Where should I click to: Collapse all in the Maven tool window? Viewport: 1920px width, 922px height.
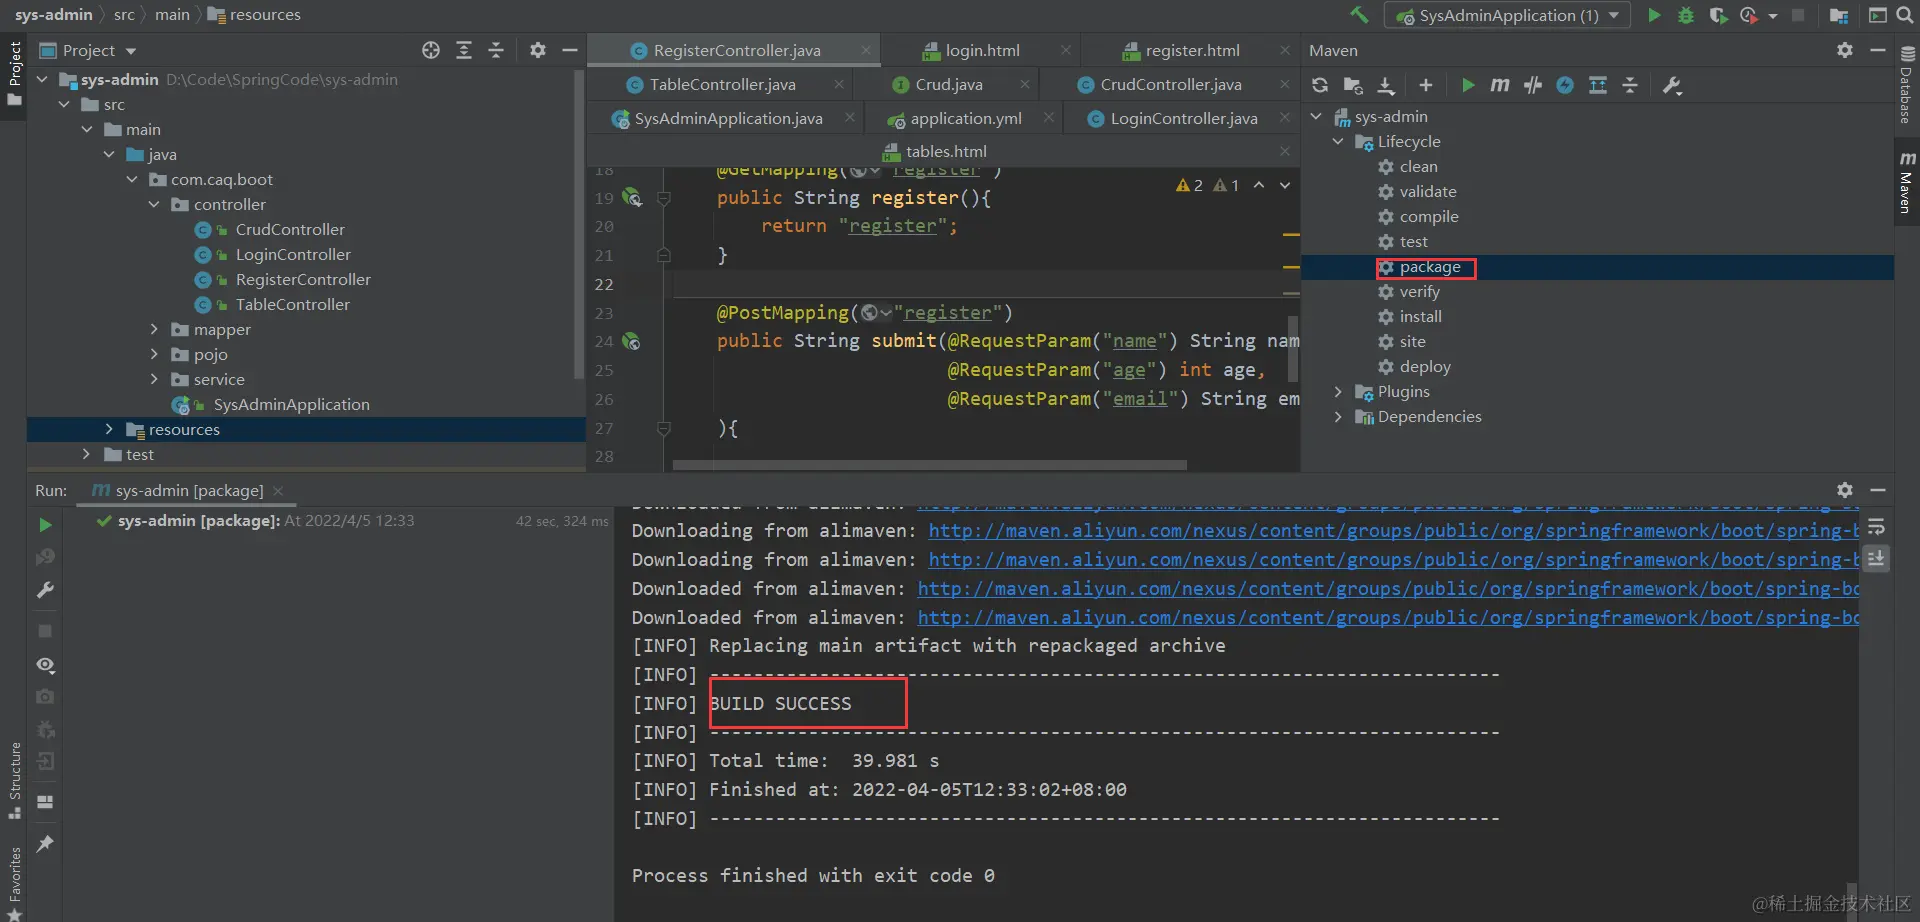click(1630, 85)
